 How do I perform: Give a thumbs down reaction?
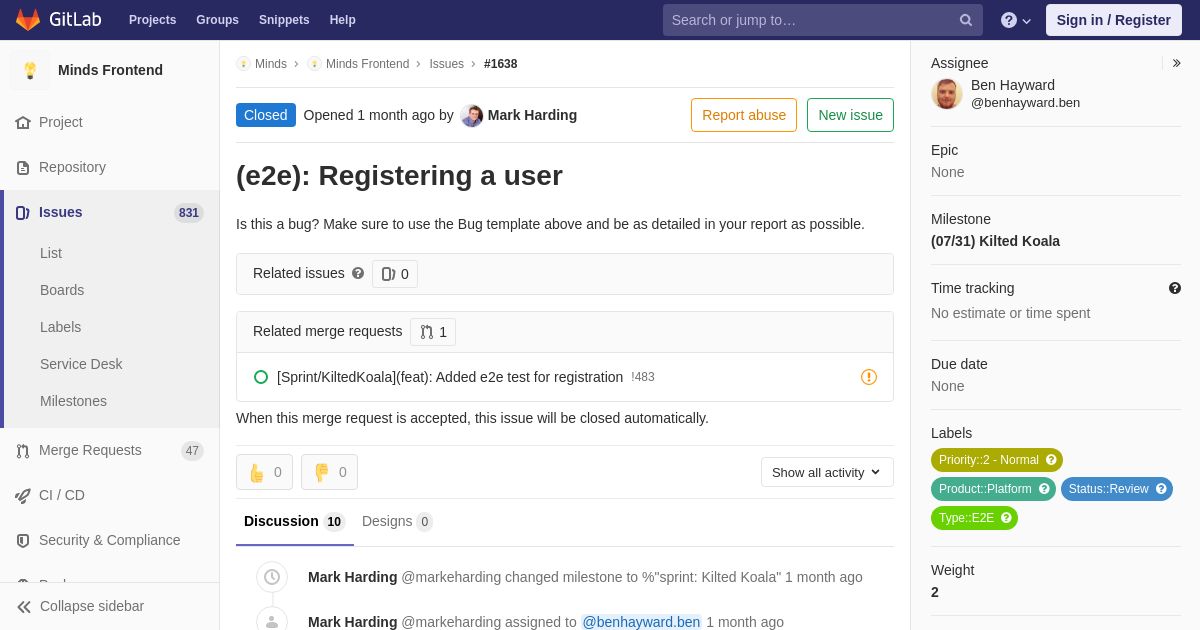(329, 472)
